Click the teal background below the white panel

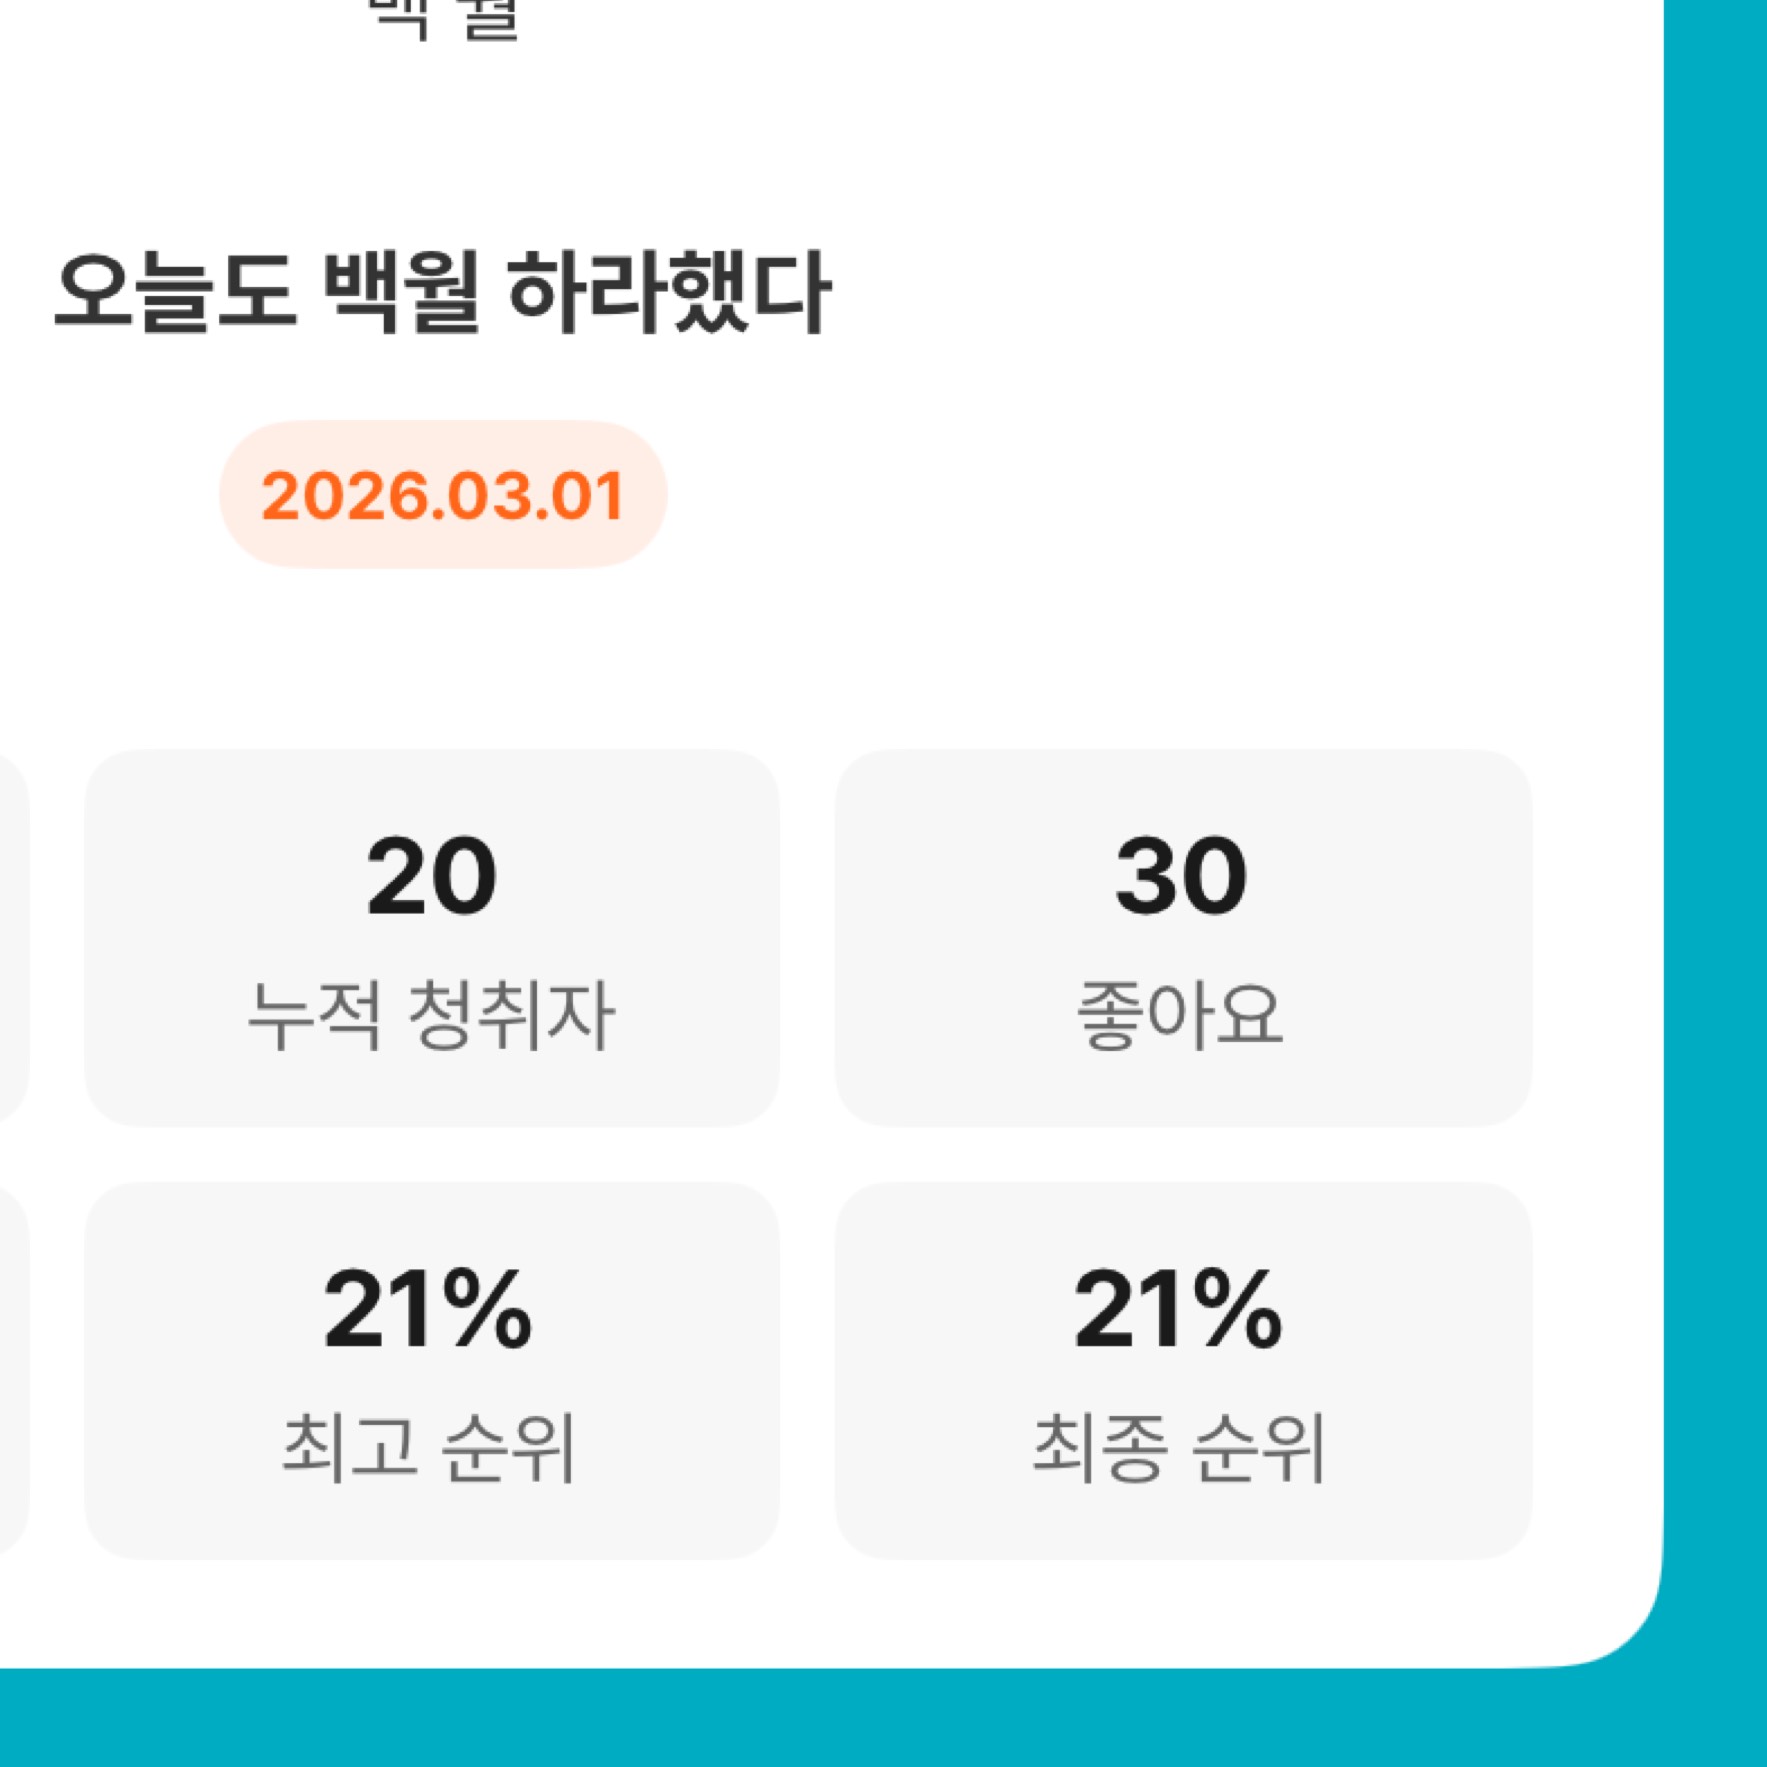(x=880, y=1718)
